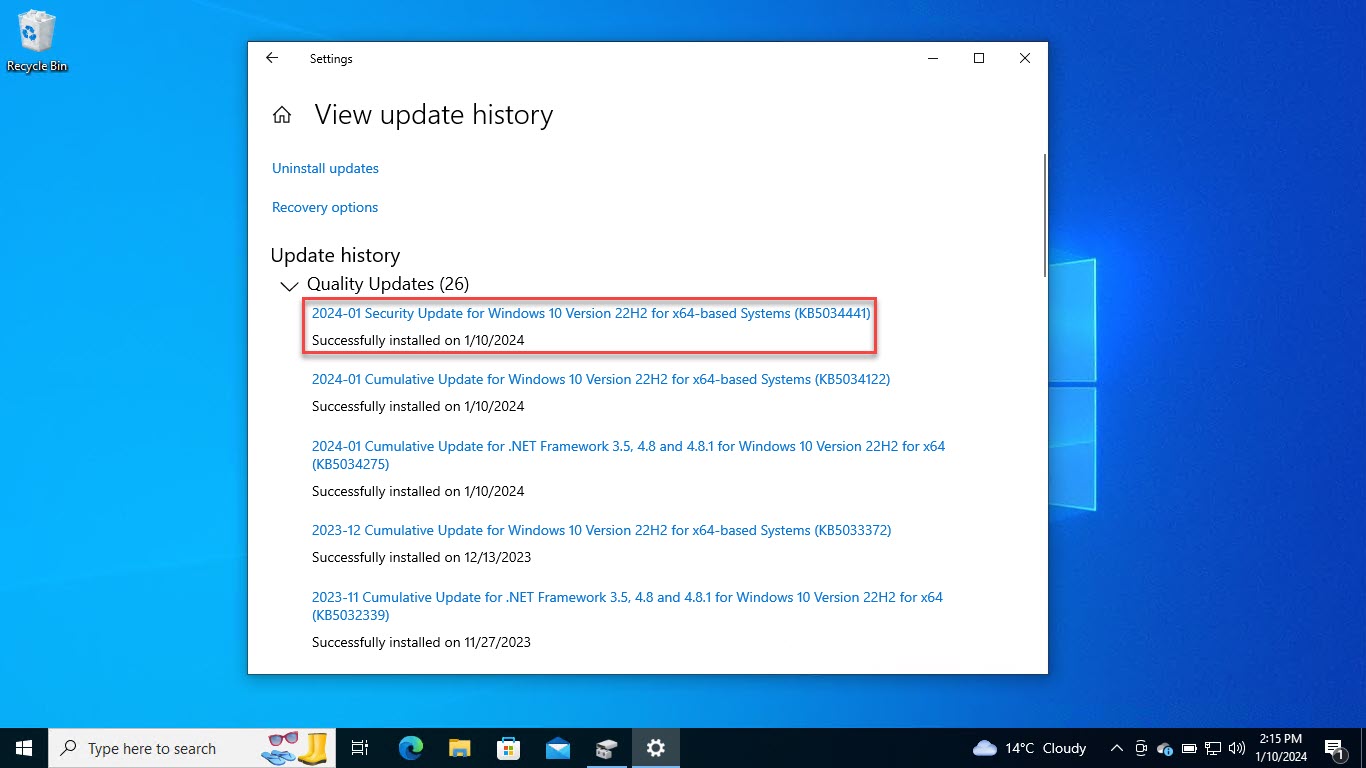Go back using the Settings back arrow
Image resolution: width=1366 pixels, height=768 pixels.
272,58
